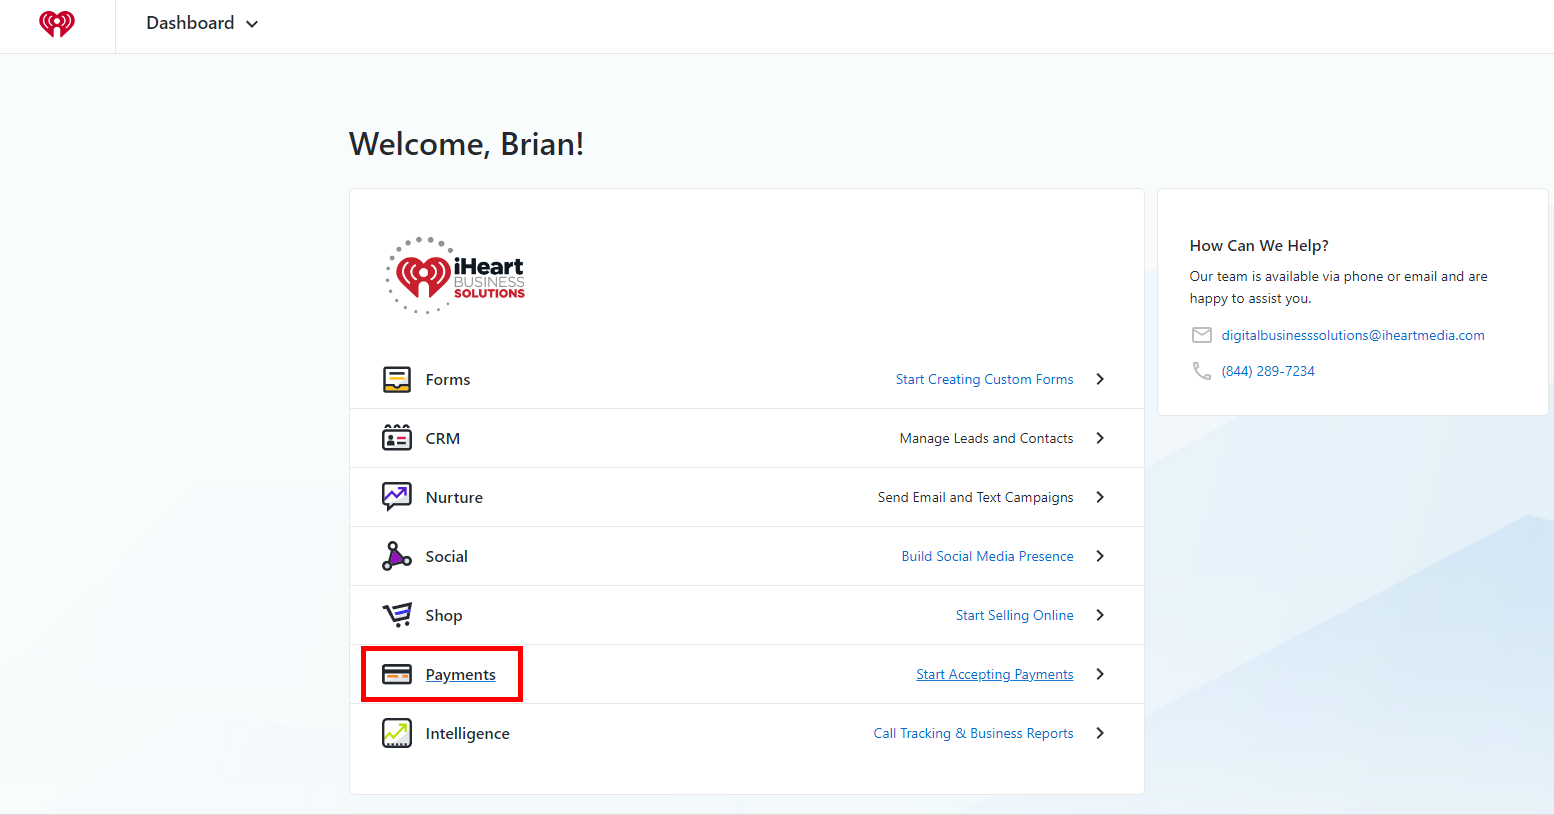
Task: Click Start Selling Online link
Action: [x=1014, y=615]
